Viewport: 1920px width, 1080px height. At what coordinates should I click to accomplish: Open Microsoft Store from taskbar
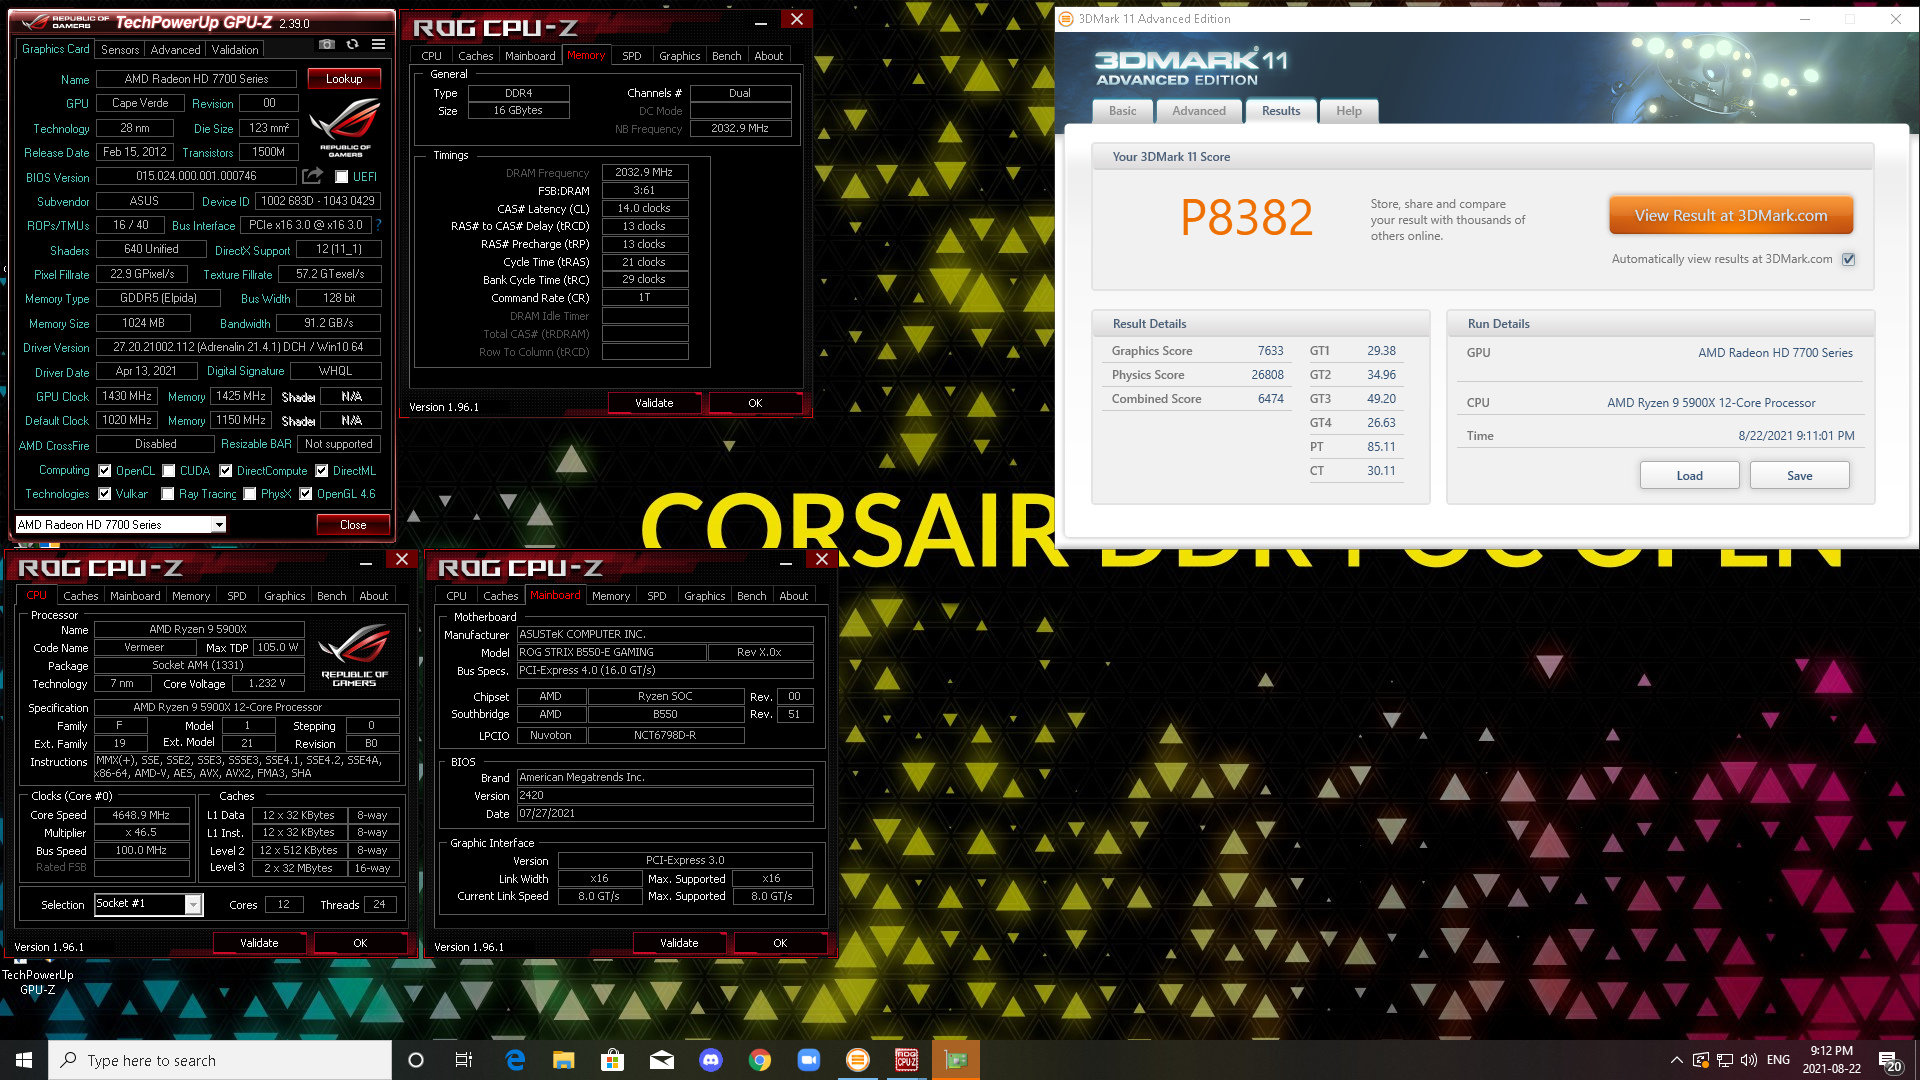[x=613, y=1060]
